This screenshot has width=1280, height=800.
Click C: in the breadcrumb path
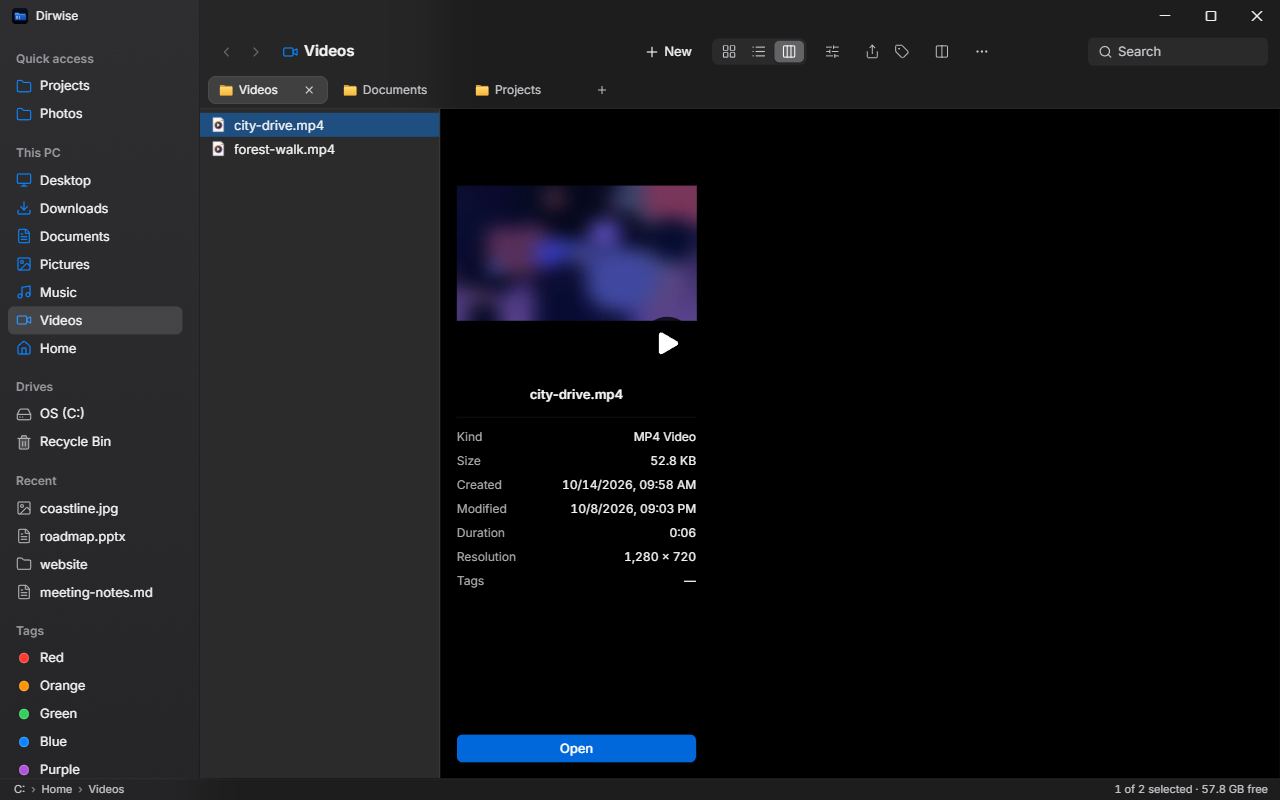pos(19,789)
